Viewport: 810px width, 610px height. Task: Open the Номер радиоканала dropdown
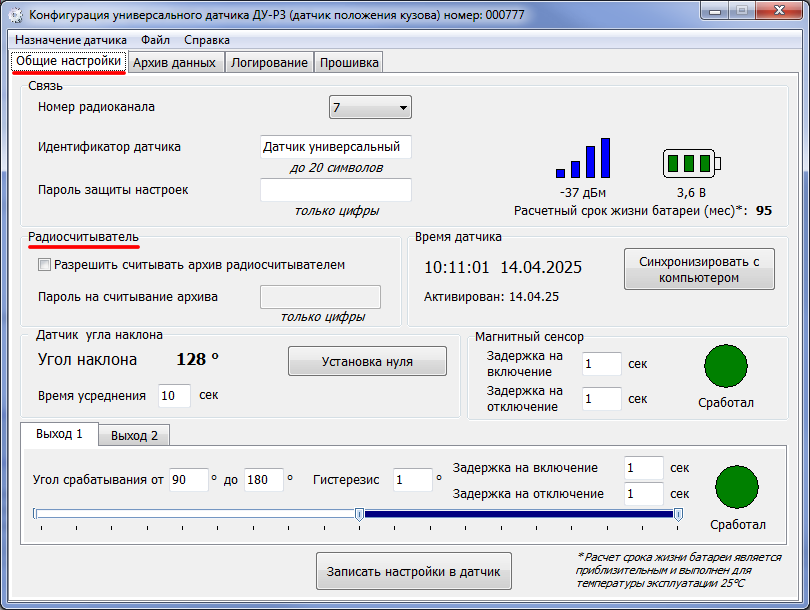click(370, 107)
